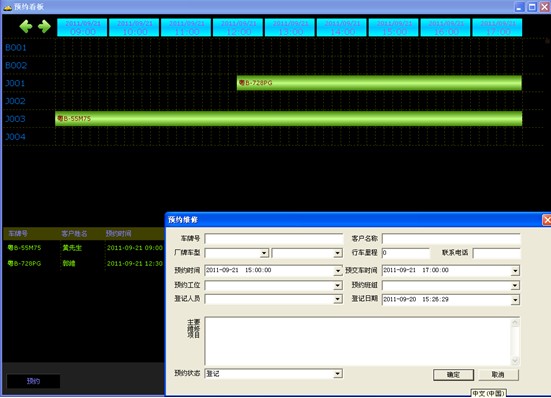Click the text area scrollbar down arrow
The height and width of the screenshot is (398, 551).
515,360
